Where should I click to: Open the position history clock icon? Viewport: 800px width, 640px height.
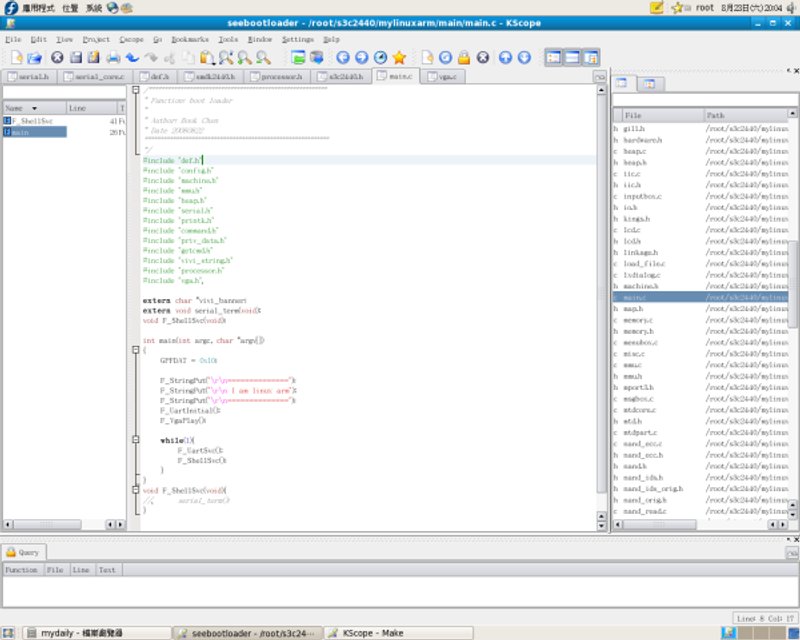381,58
